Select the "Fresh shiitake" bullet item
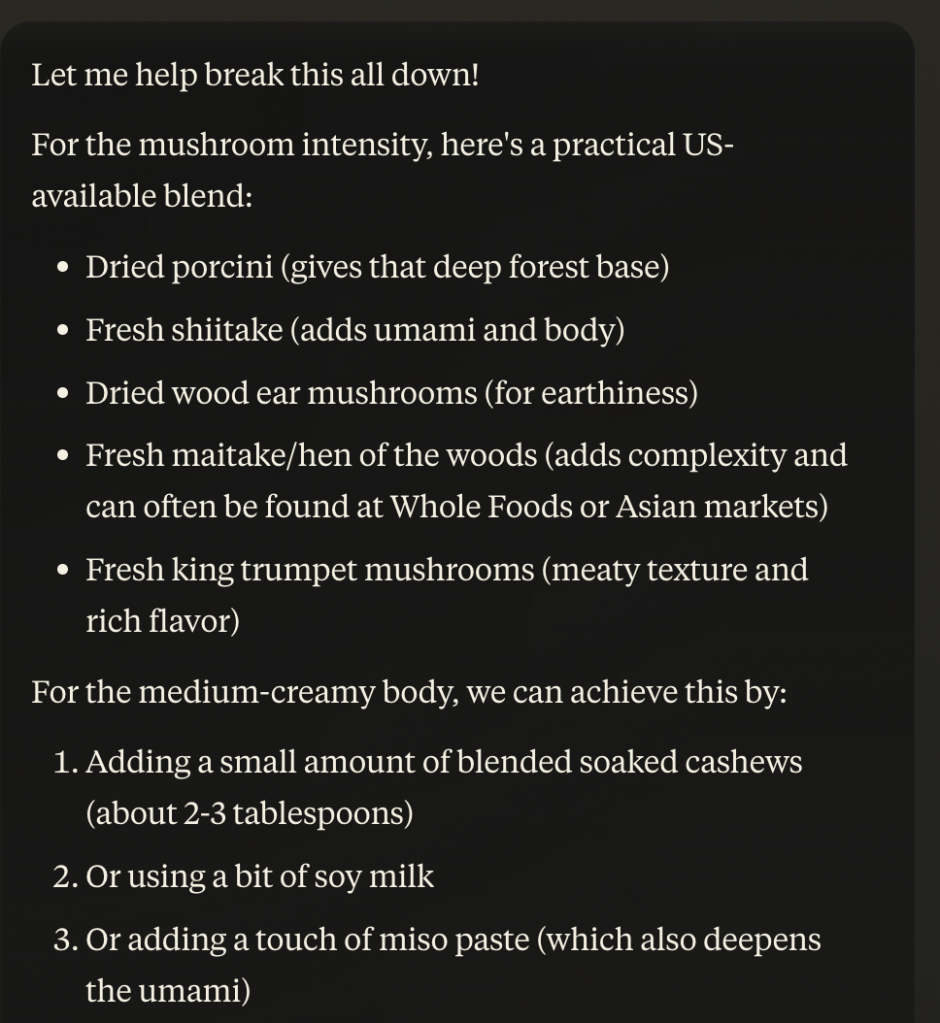940x1023 pixels. coord(184,330)
